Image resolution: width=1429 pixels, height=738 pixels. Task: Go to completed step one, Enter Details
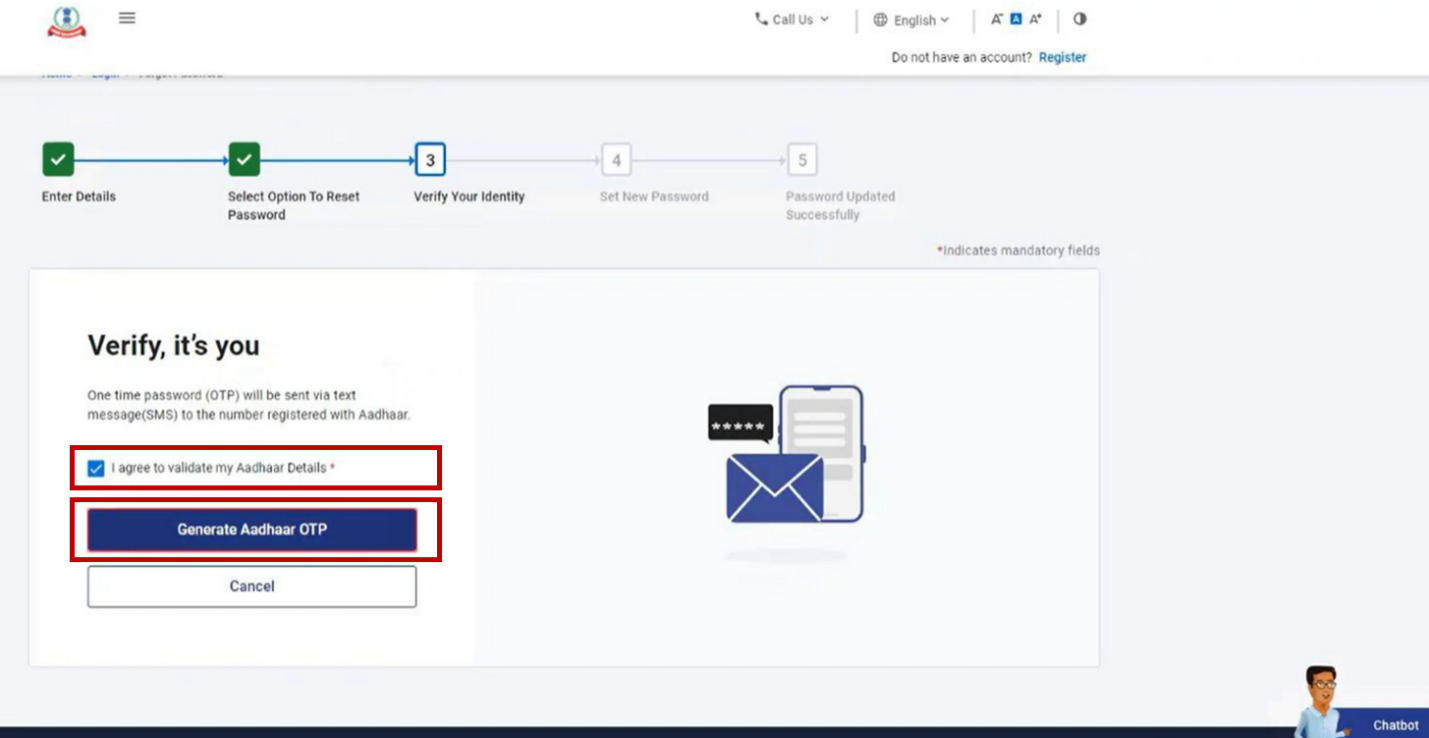point(58,159)
